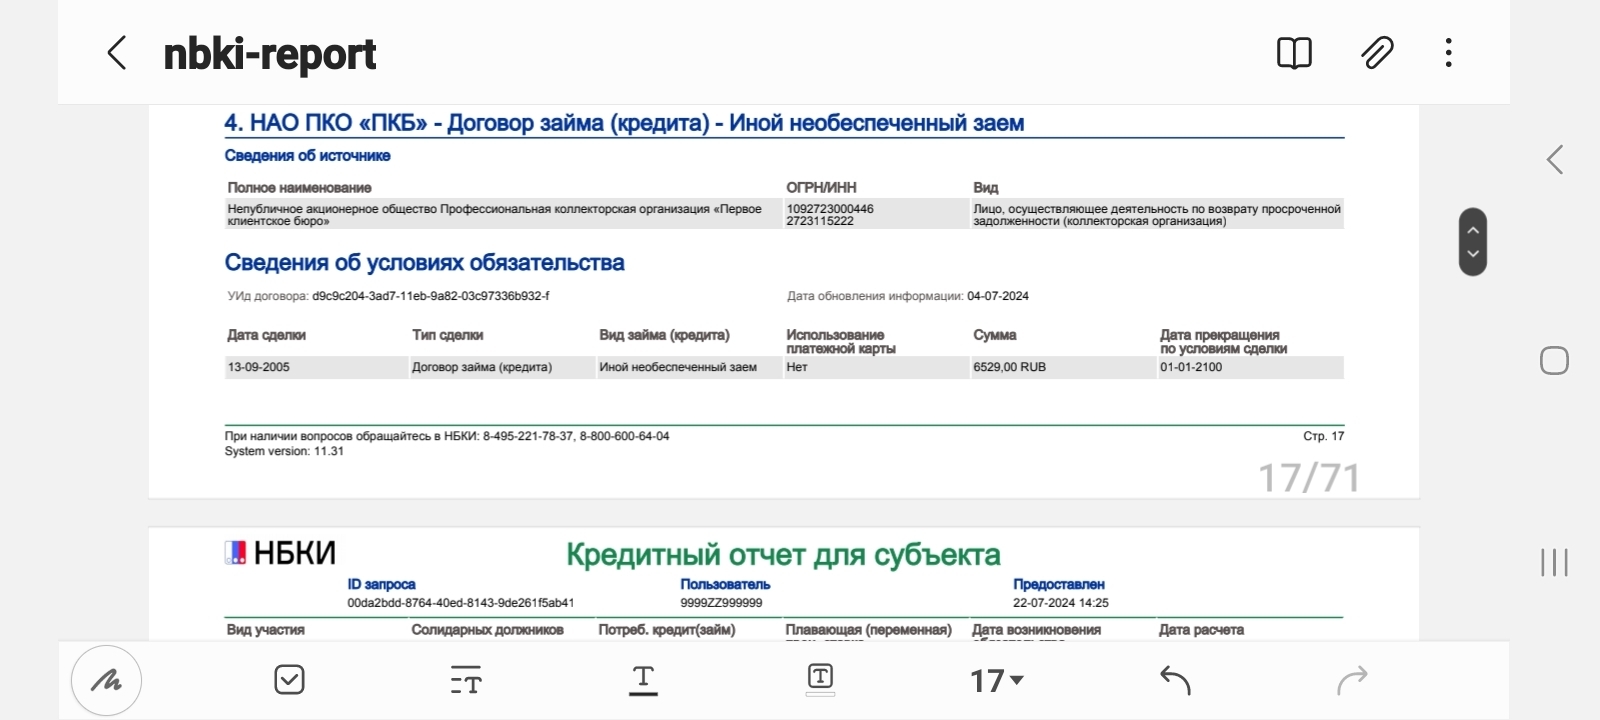Tap the system home button
This screenshot has height=720, width=1600.
click(1554, 361)
